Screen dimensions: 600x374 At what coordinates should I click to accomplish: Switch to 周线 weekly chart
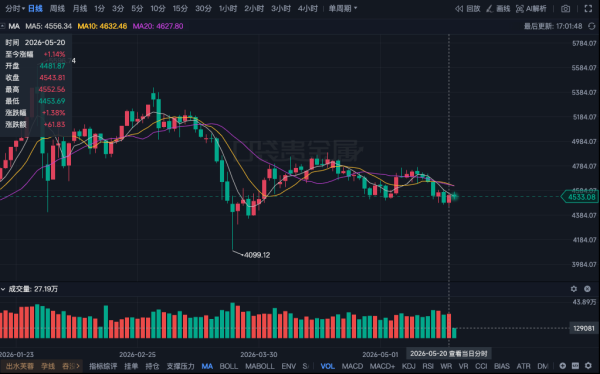pyautogui.click(x=57, y=8)
